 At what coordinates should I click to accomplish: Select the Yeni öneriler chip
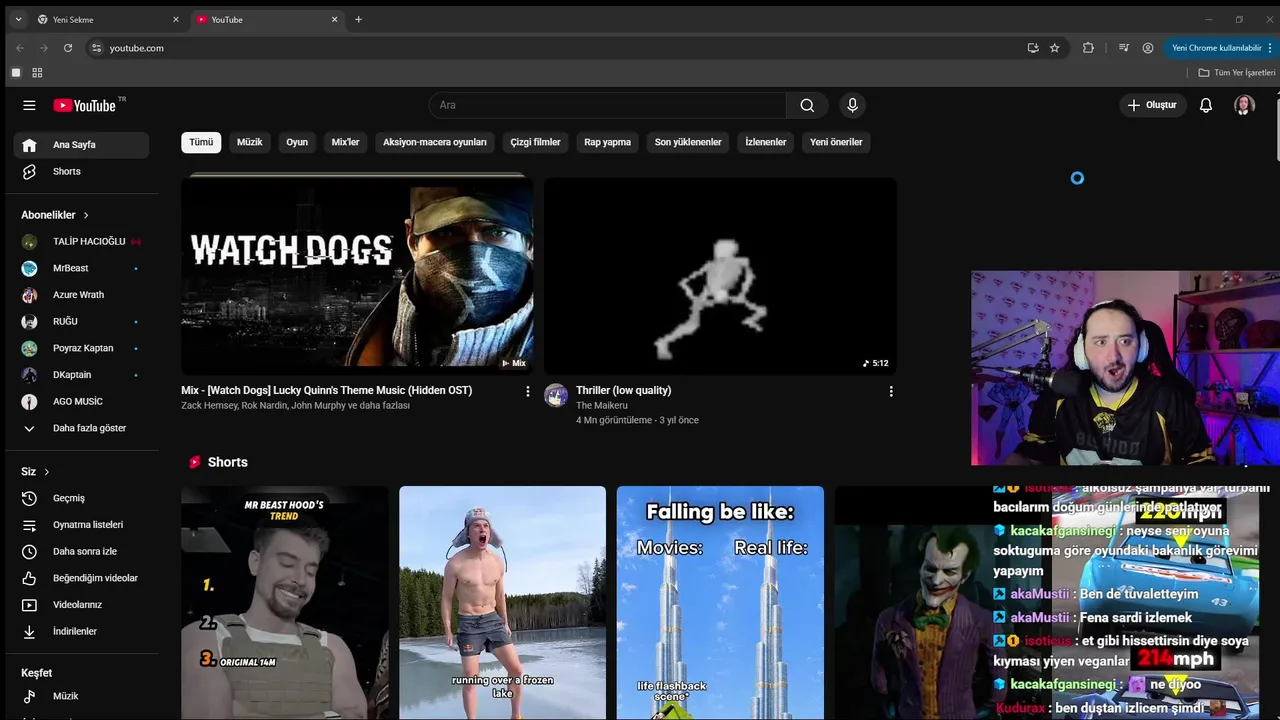click(x=836, y=142)
